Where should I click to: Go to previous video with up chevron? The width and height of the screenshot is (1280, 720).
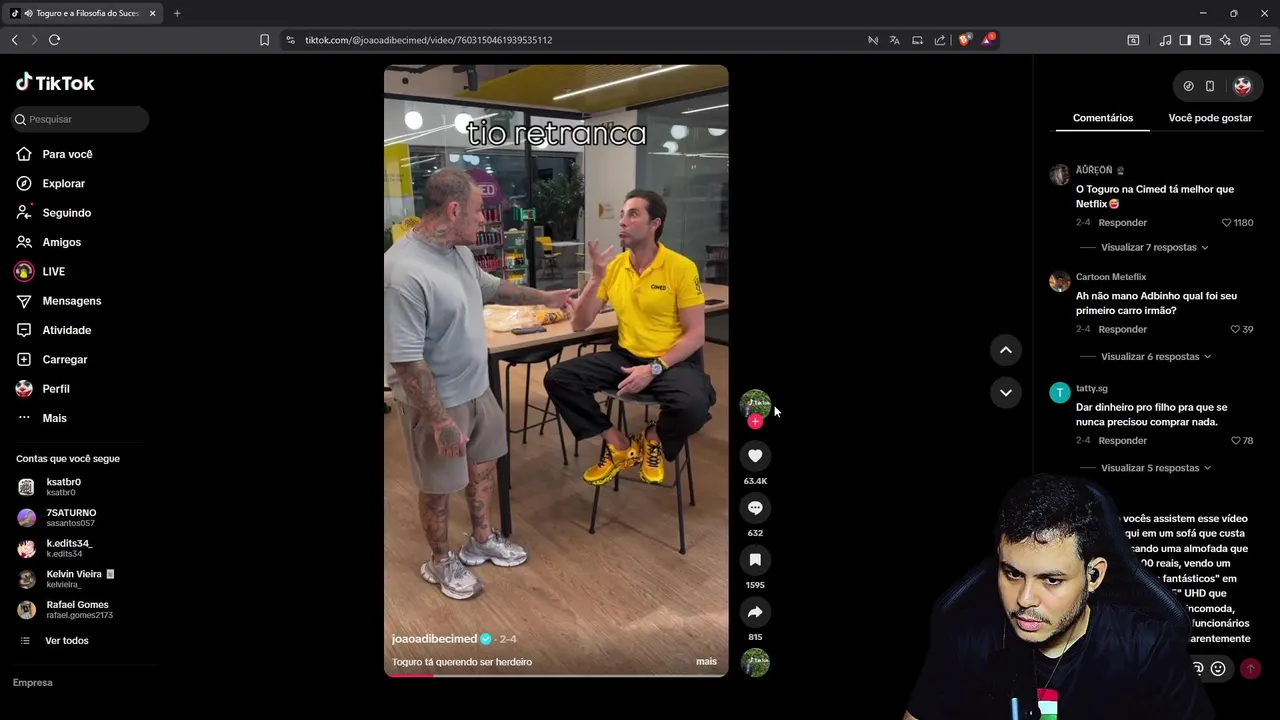point(1005,350)
